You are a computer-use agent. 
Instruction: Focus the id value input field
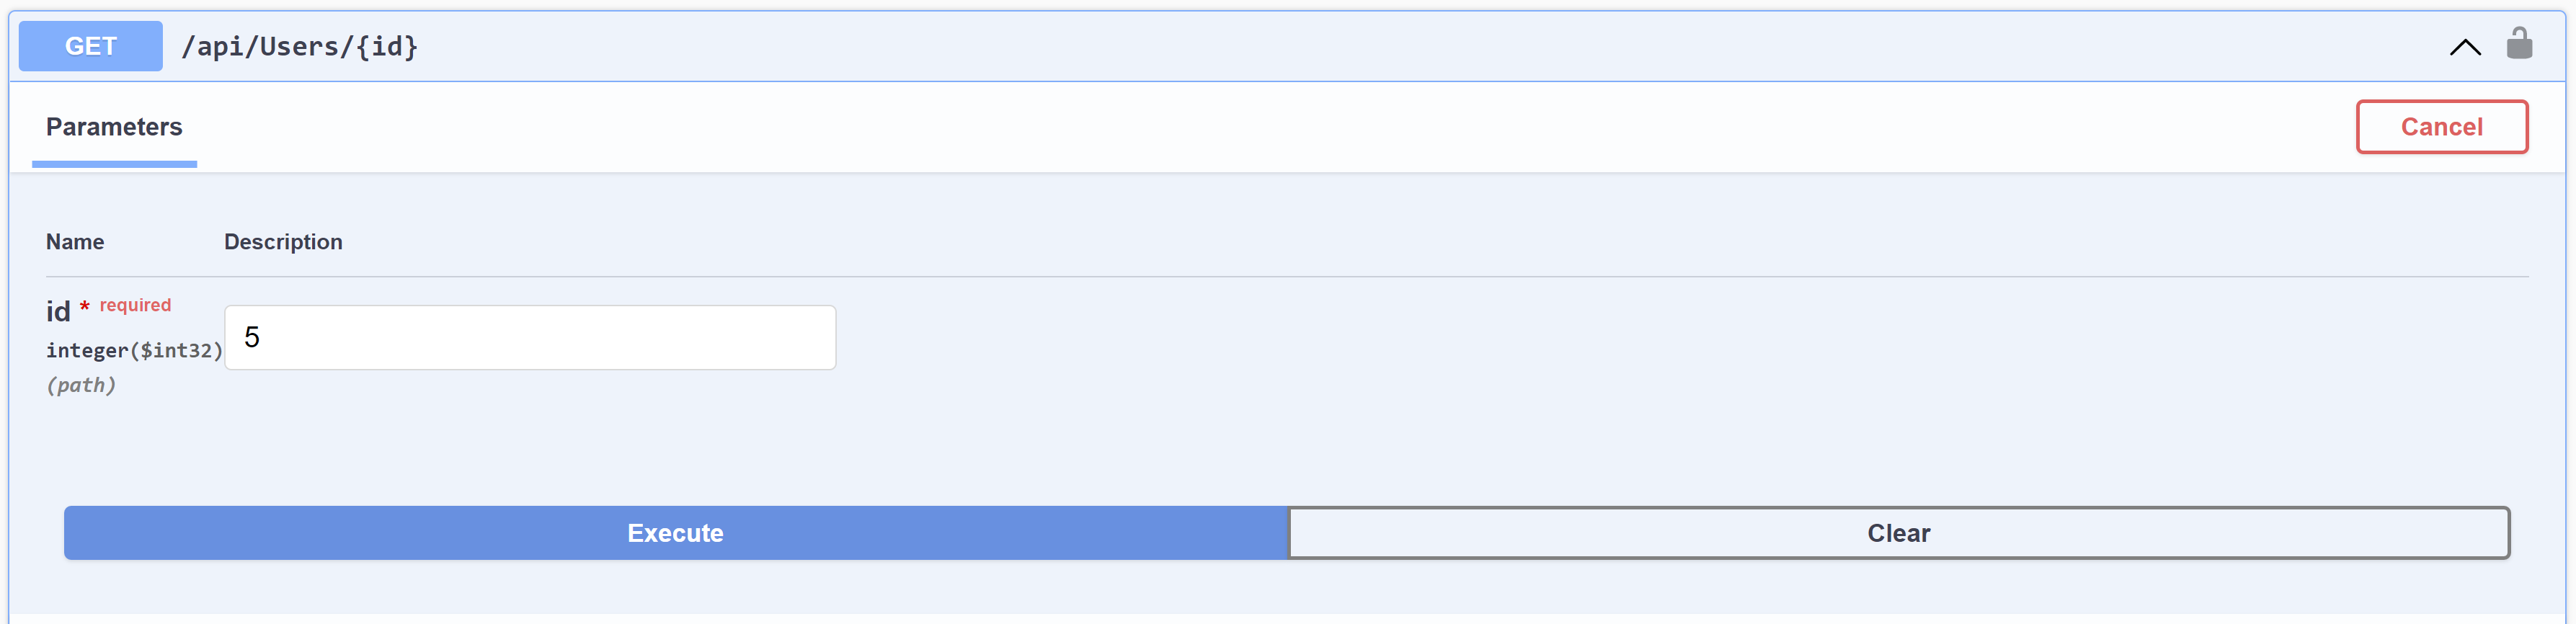[x=530, y=338]
